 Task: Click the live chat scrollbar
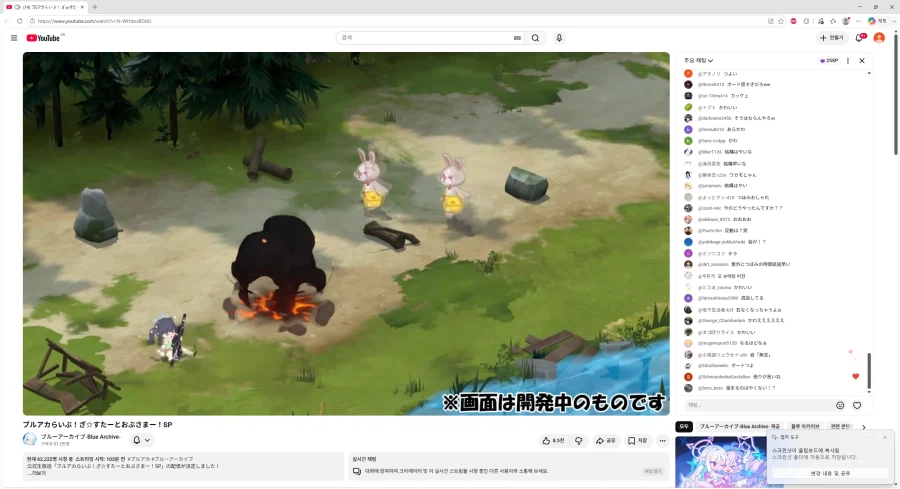[x=869, y=371]
